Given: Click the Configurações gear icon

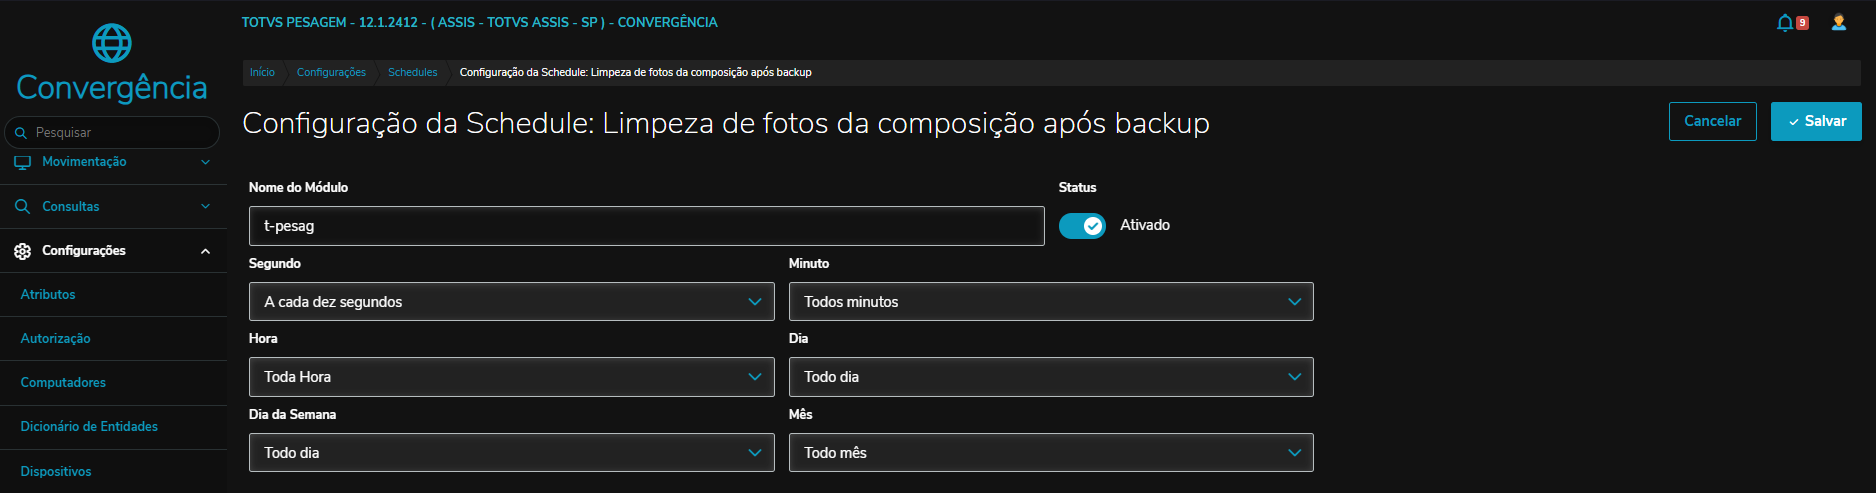Looking at the screenshot, I should click(22, 251).
